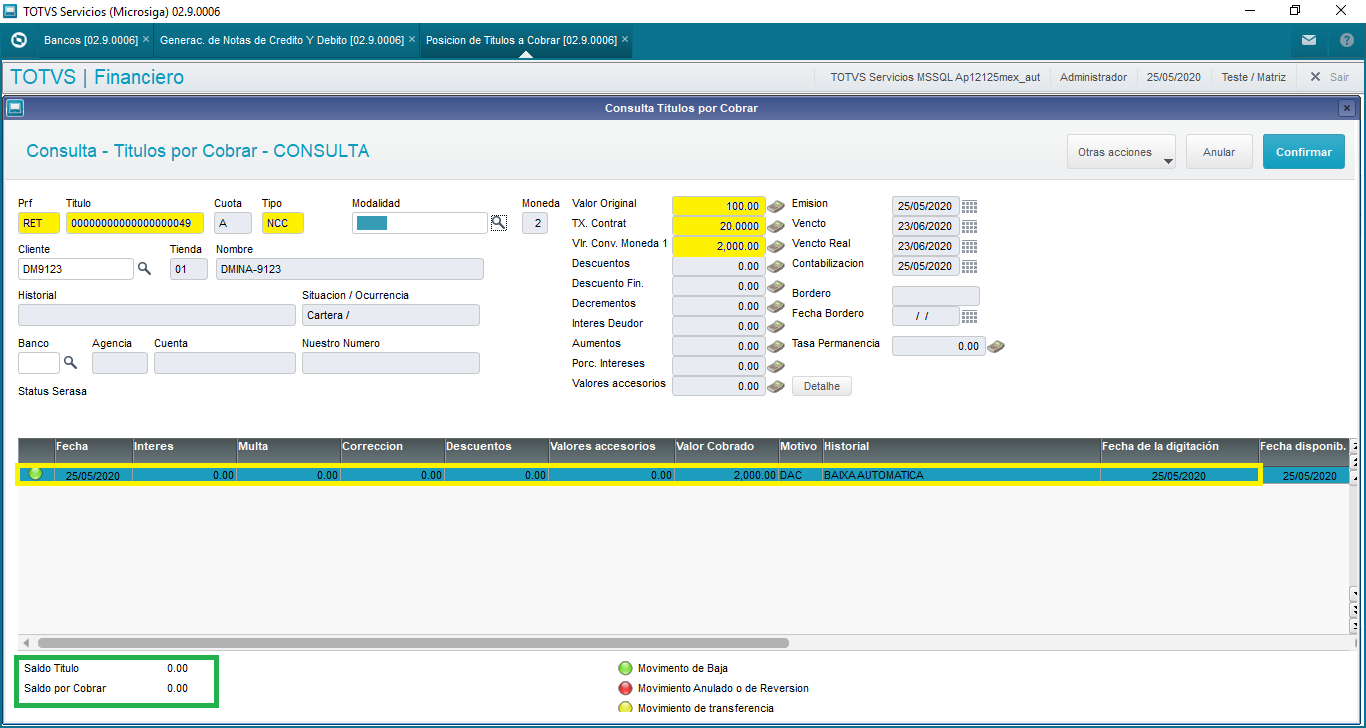Click the system date 25/05/2020 in header

1174,77
